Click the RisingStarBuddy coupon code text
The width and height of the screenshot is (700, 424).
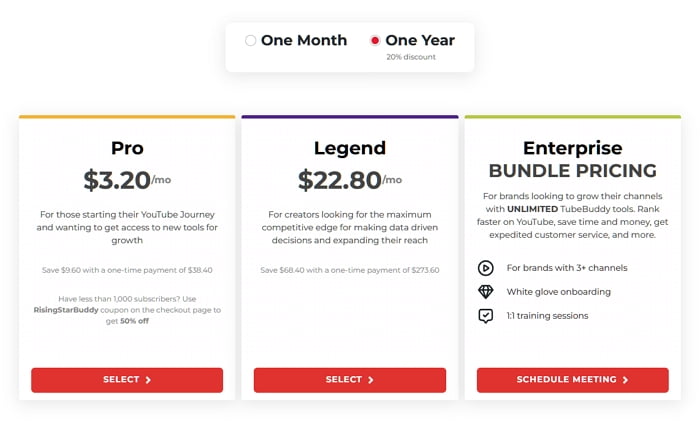click(x=66, y=310)
